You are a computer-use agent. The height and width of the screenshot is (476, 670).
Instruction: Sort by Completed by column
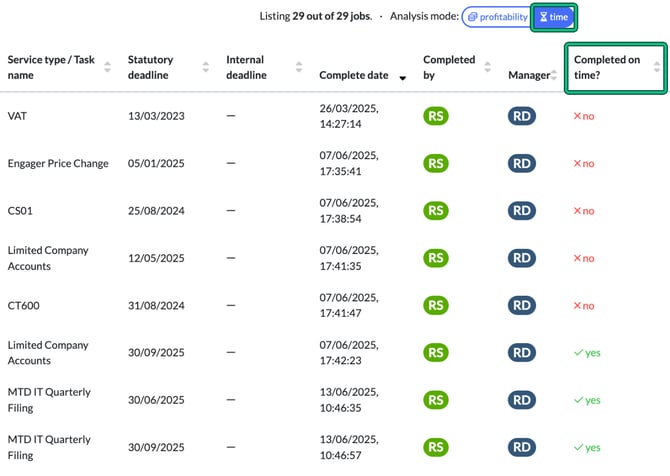(487, 67)
